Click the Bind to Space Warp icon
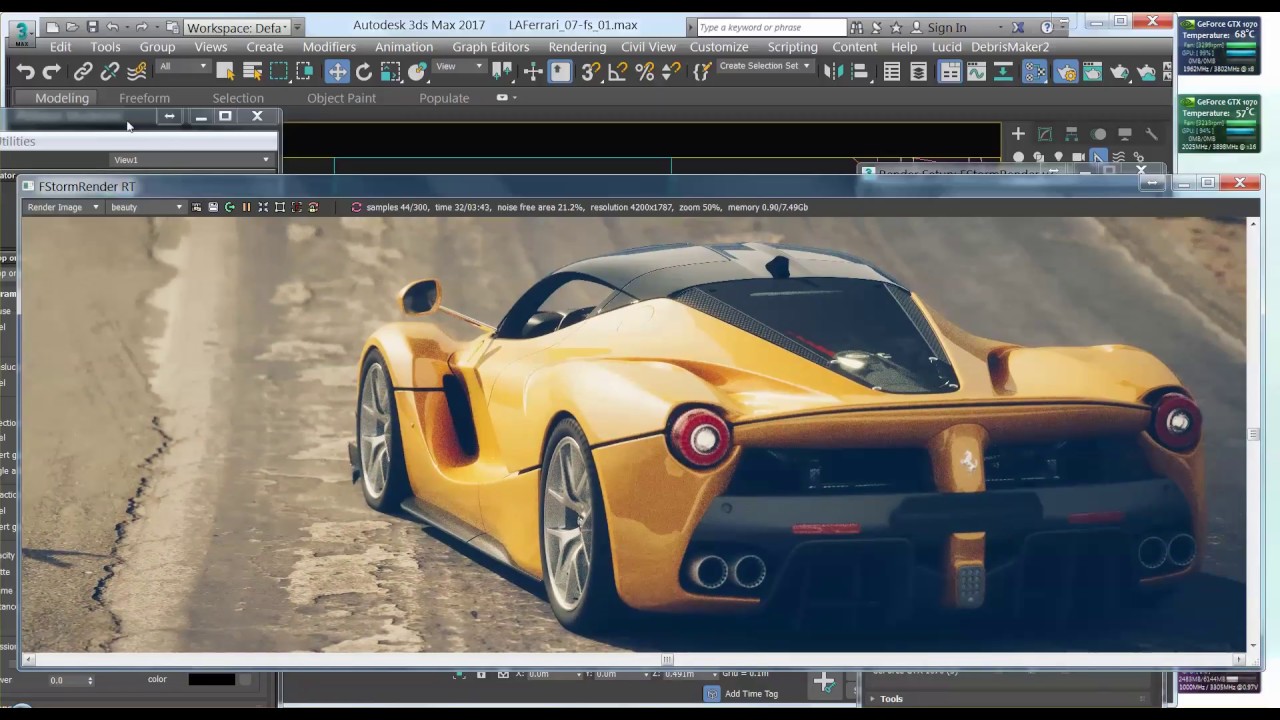 click(x=137, y=71)
